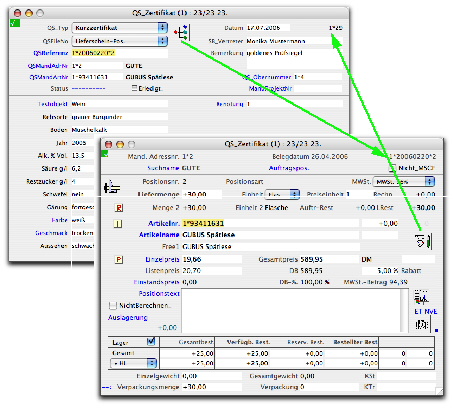Click the Einzelgewicht field showing 0,00
453x410 pixels.
[212, 376]
